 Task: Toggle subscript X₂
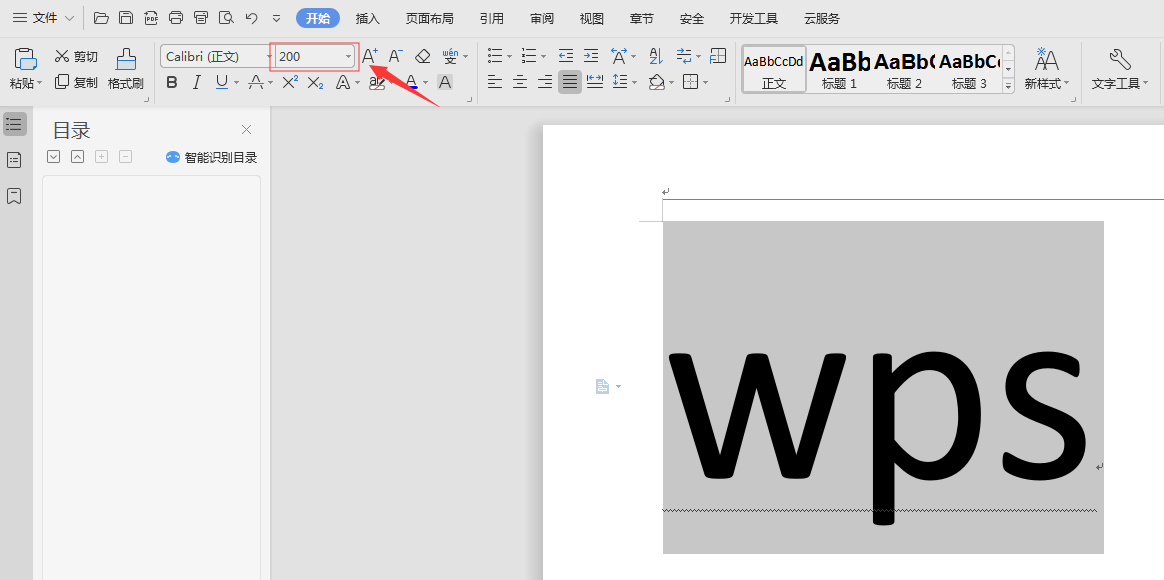(315, 82)
